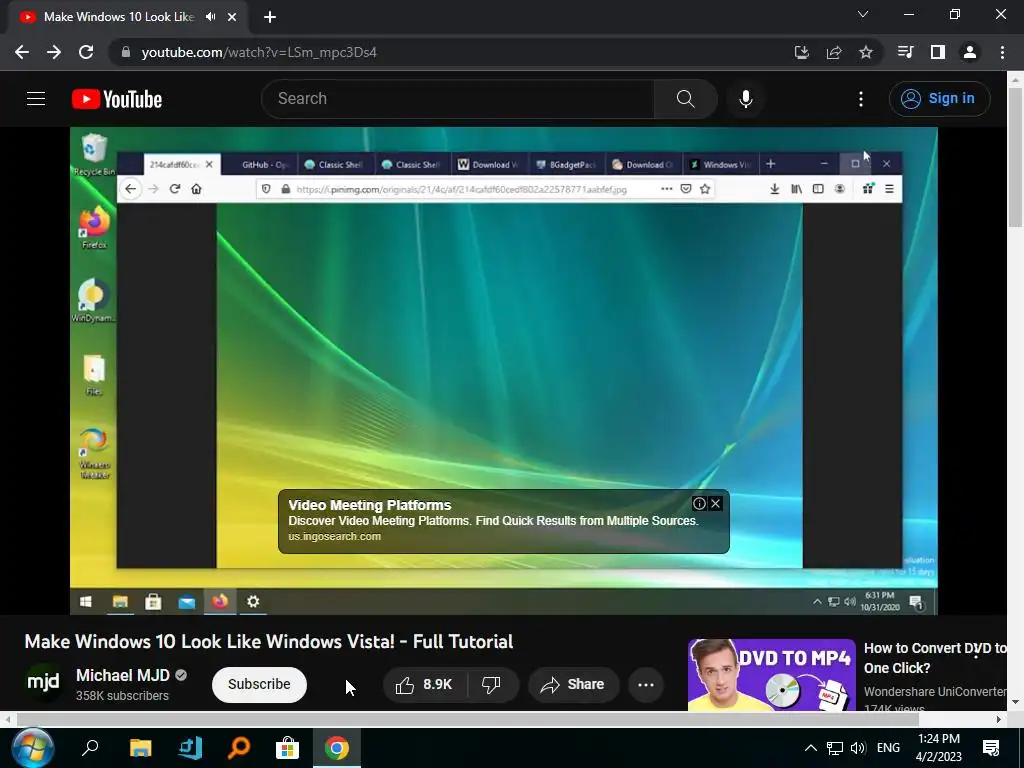
Task: Open notification center icon
Action: (x=991, y=748)
